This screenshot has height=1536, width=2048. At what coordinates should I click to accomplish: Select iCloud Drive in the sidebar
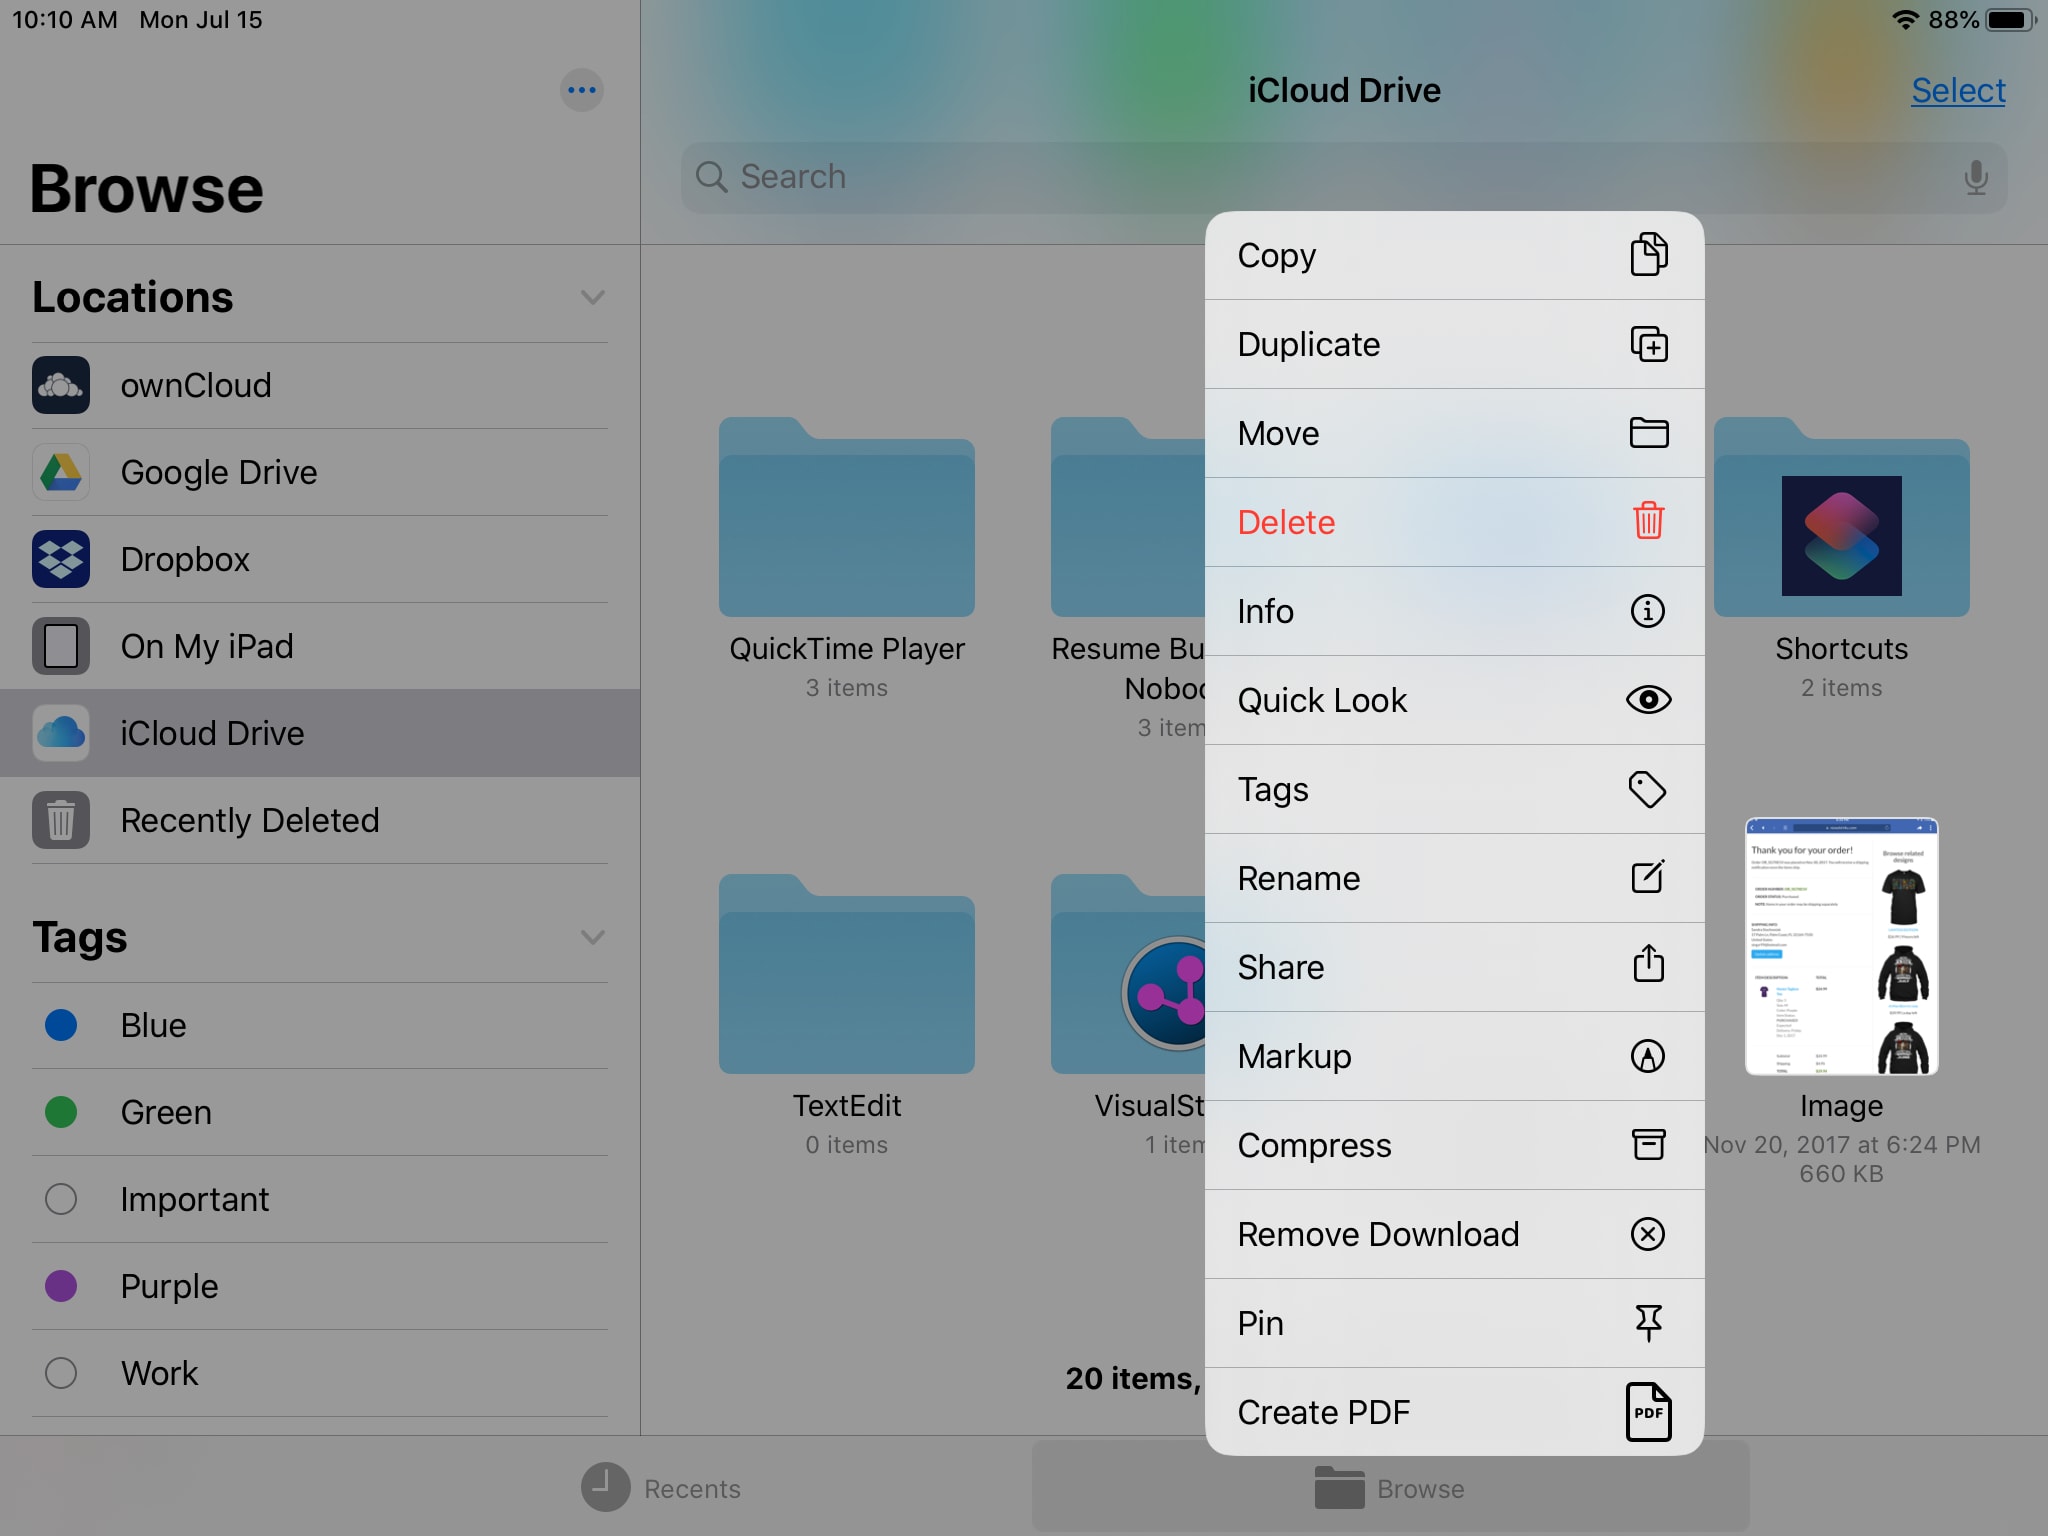(x=320, y=733)
